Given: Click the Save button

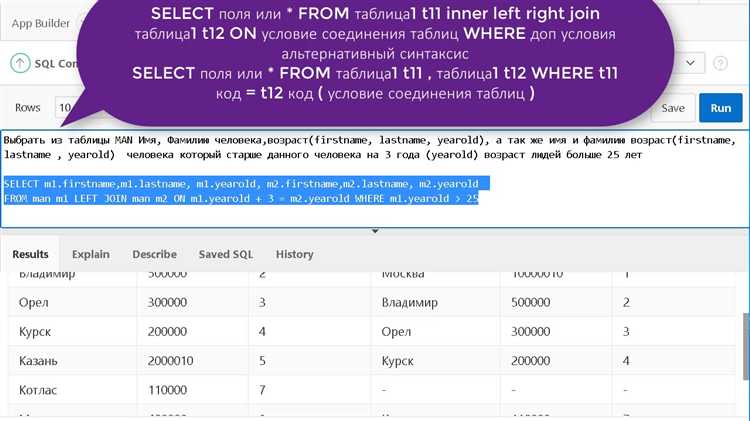Looking at the screenshot, I should tap(673, 108).
